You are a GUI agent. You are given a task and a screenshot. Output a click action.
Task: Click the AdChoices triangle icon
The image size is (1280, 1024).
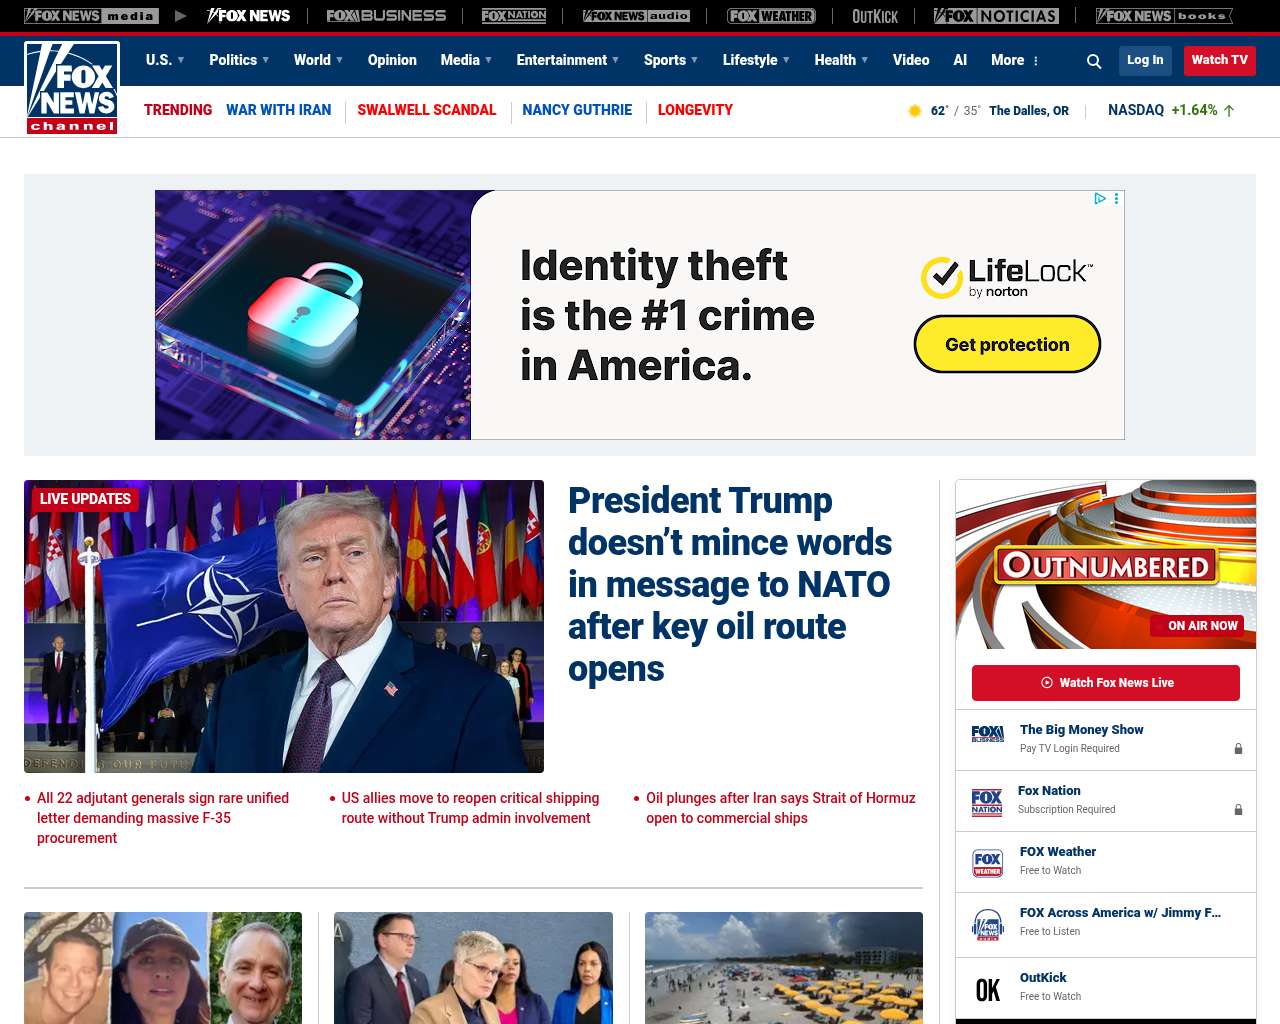[1100, 199]
